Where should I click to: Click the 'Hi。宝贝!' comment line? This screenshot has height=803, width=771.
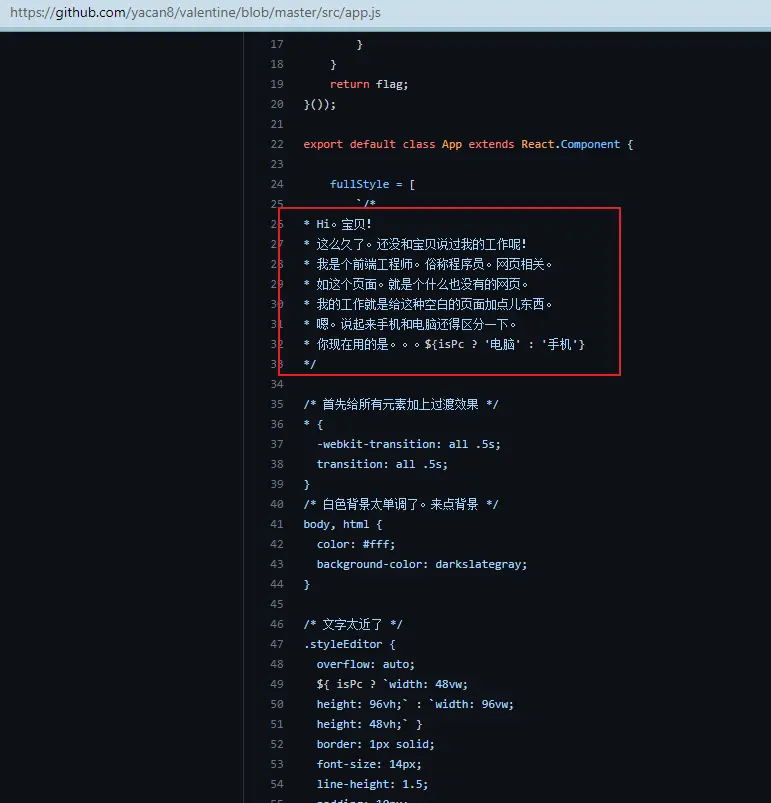pos(337,224)
